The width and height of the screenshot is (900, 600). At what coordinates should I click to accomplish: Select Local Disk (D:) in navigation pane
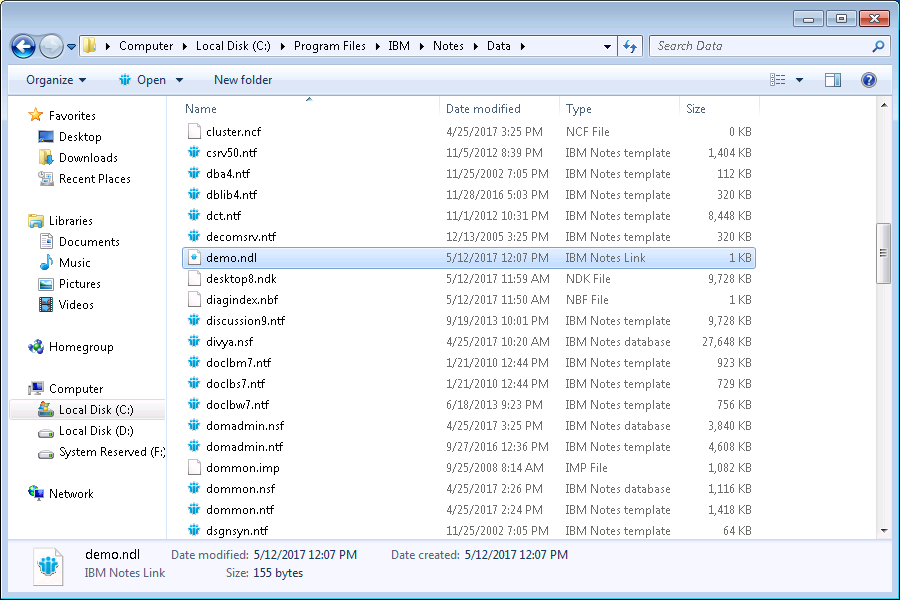(96, 431)
